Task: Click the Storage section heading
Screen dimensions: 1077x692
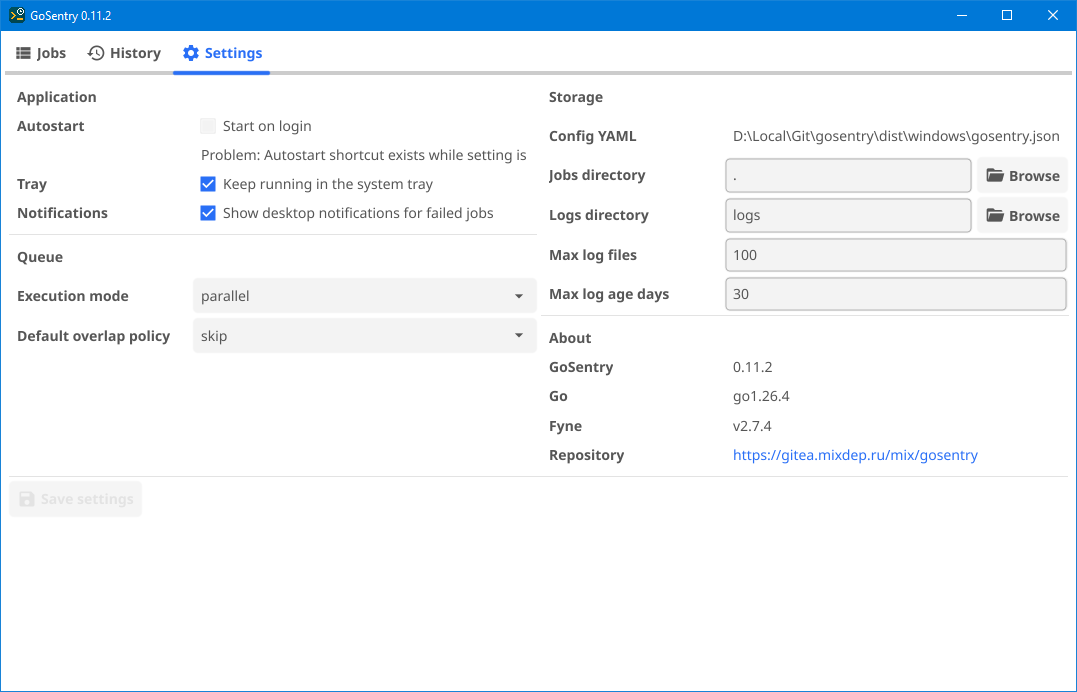Action: click(x=576, y=97)
